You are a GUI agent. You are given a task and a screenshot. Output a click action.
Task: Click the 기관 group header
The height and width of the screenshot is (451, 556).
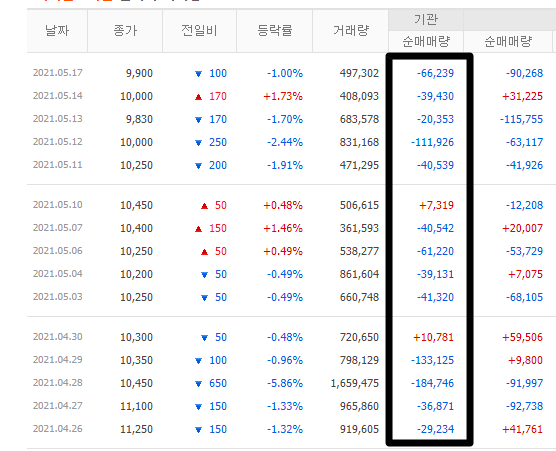(426, 20)
